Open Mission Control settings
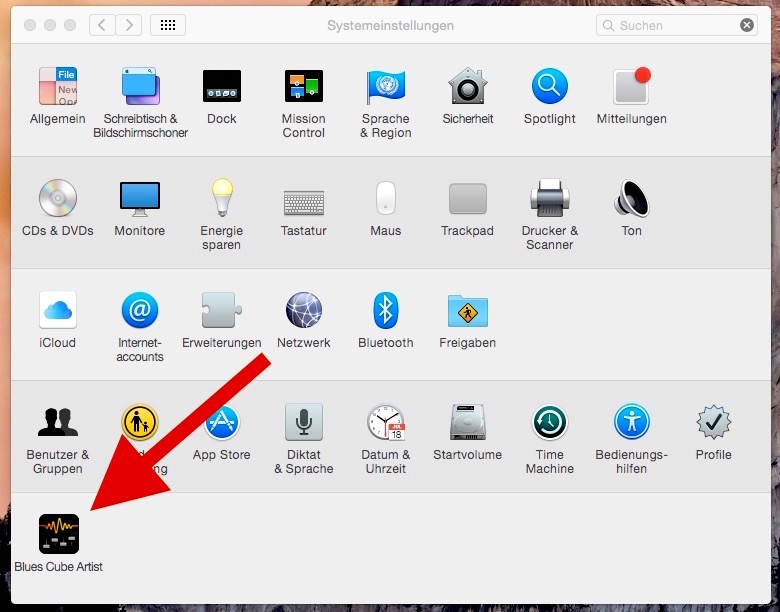 [303, 86]
